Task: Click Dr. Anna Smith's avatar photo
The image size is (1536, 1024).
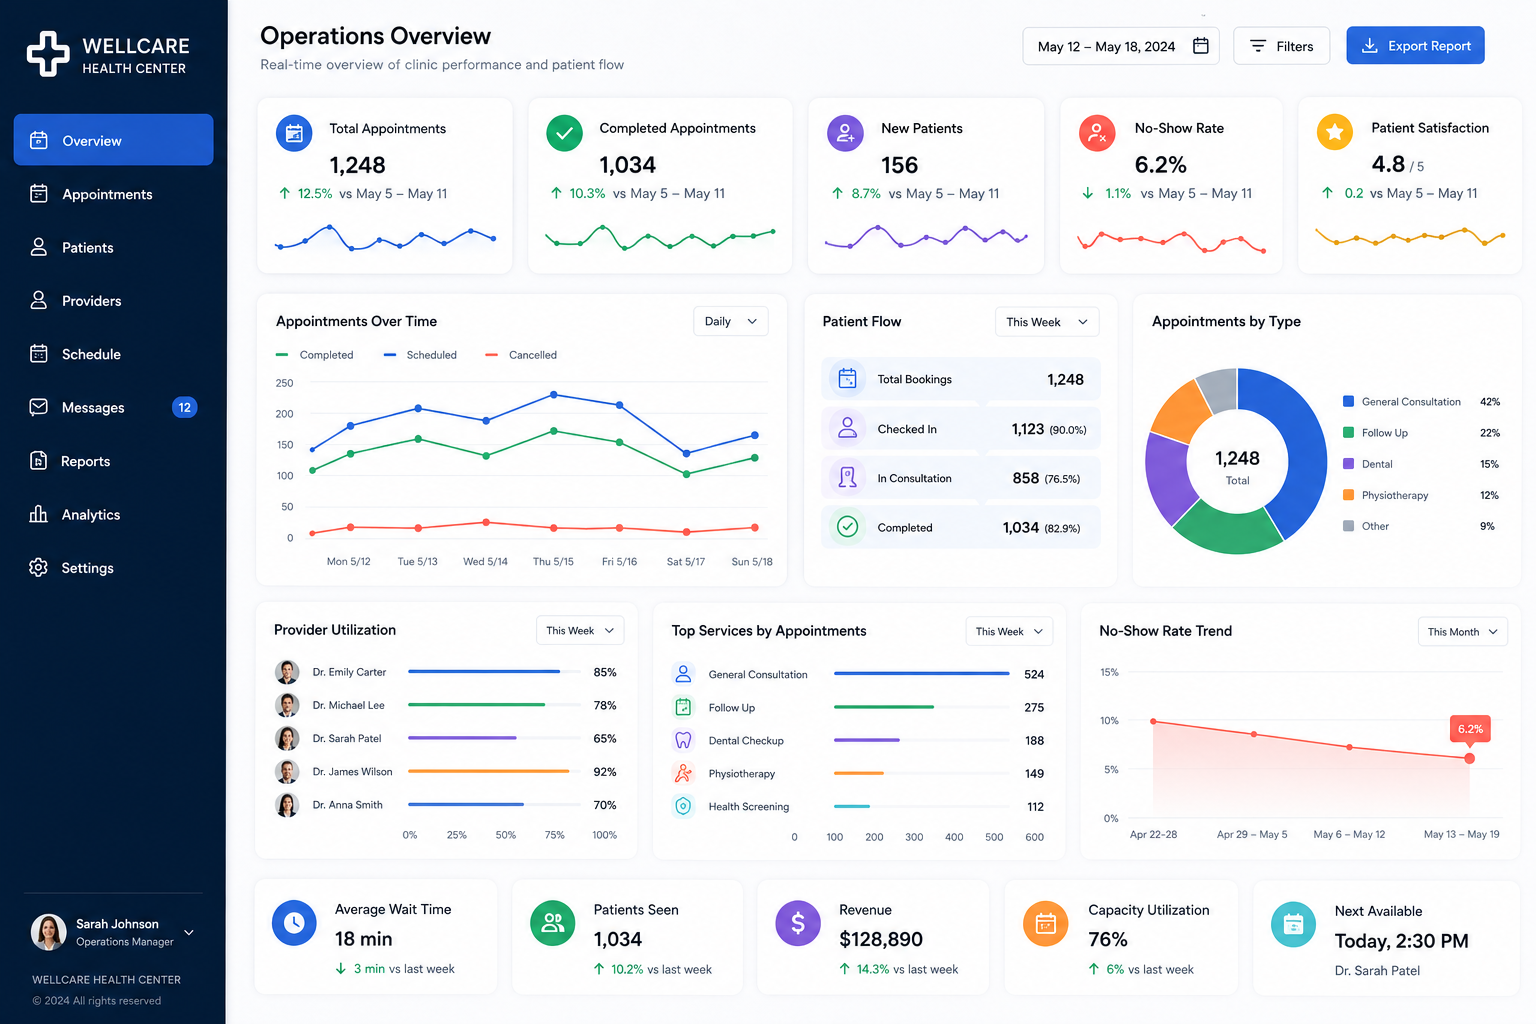Action: (x=287, y=804)
